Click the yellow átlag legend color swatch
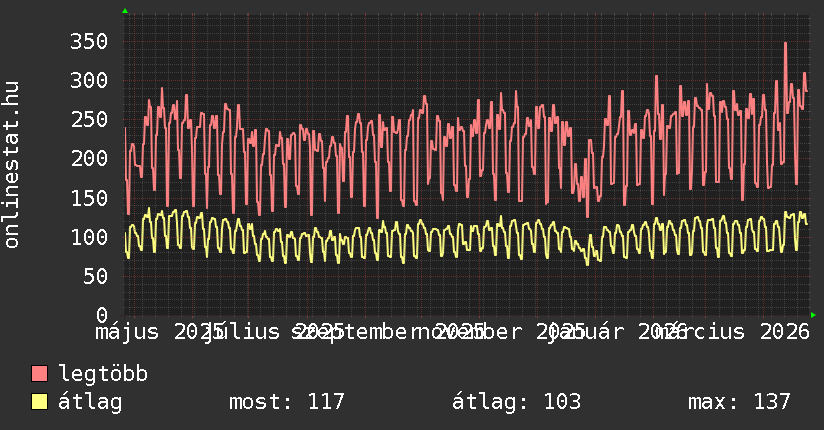The width and height of the screenshot is (824, 430). click(x=39, y=402)
